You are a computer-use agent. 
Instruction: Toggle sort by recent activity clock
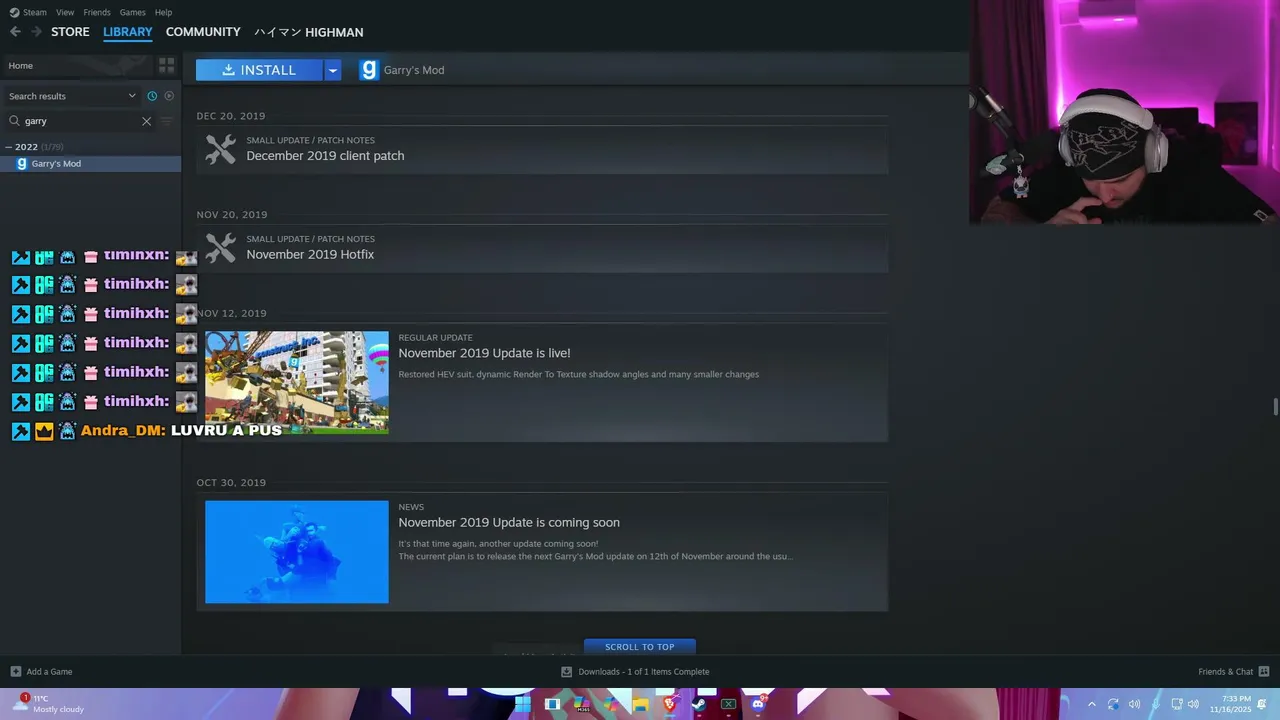tap(152, 96)
